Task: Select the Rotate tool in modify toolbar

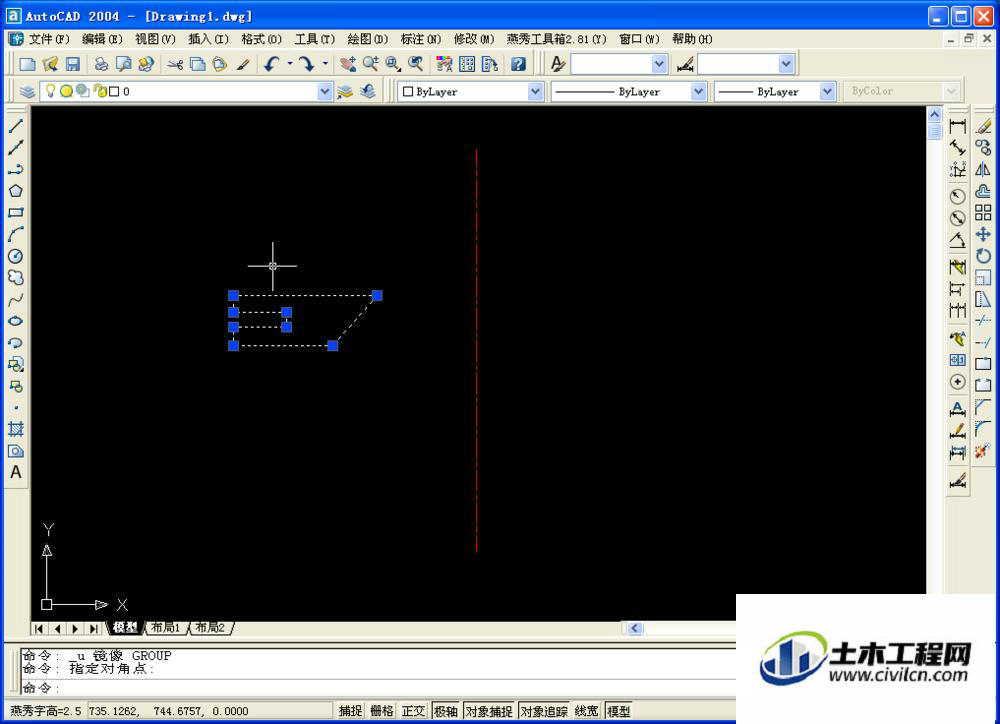Action: coord(983,256)
